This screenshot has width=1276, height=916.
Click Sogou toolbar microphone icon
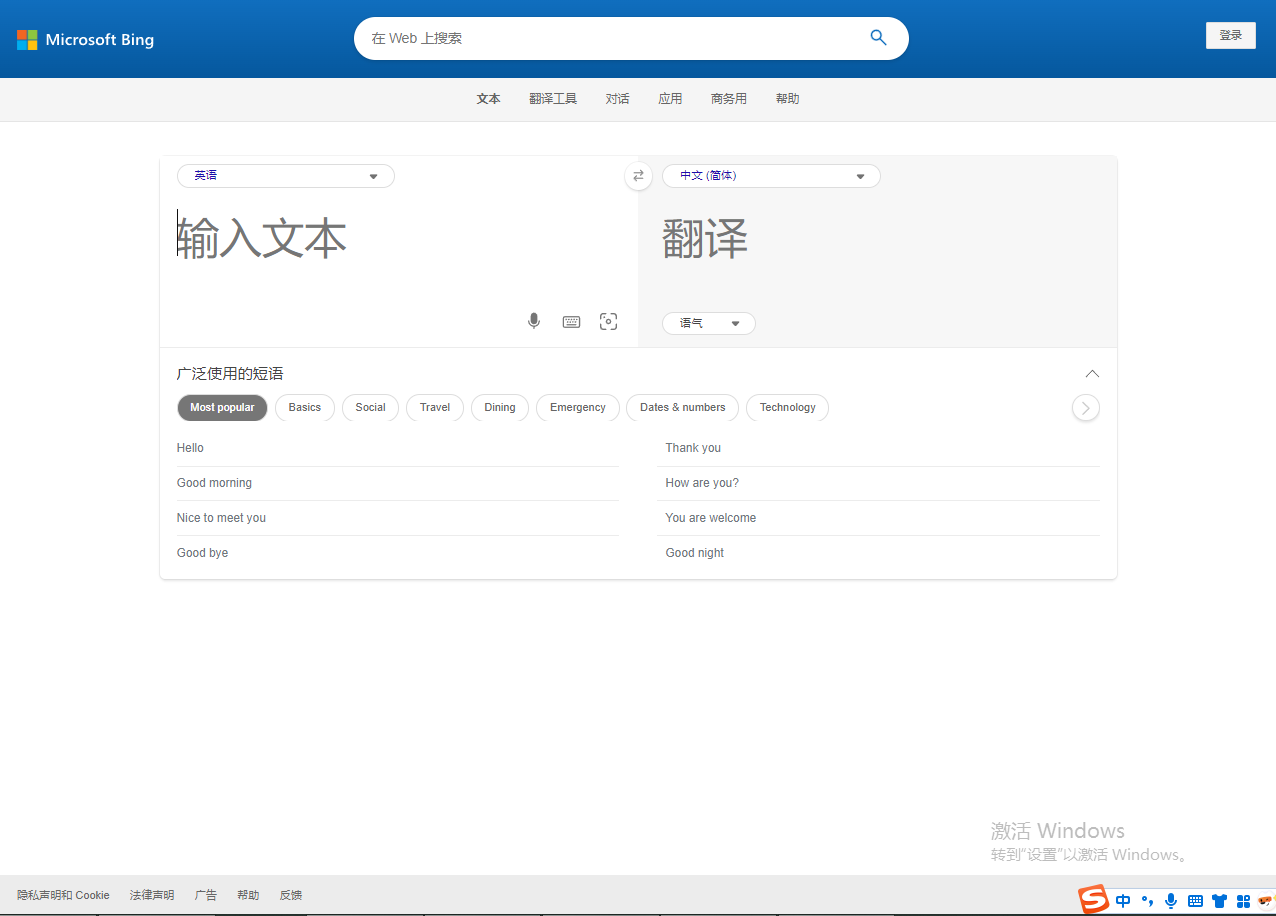click(1171, 901)
